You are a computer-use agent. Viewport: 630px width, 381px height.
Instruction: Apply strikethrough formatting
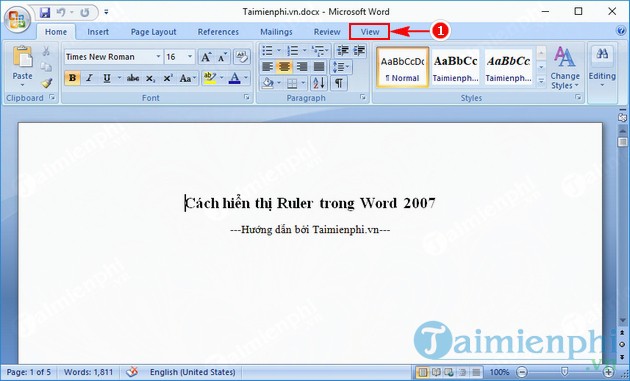[133, 78]
